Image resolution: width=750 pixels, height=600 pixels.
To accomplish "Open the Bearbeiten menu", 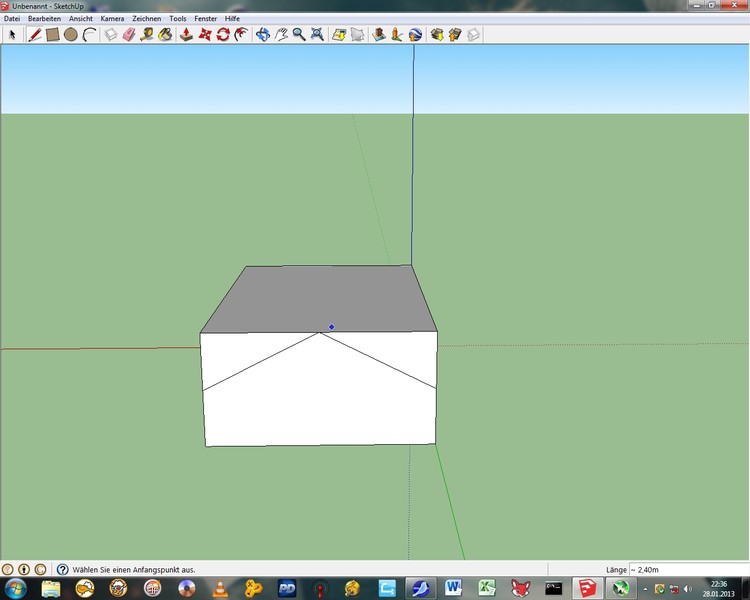I will (x=44, y=19).
